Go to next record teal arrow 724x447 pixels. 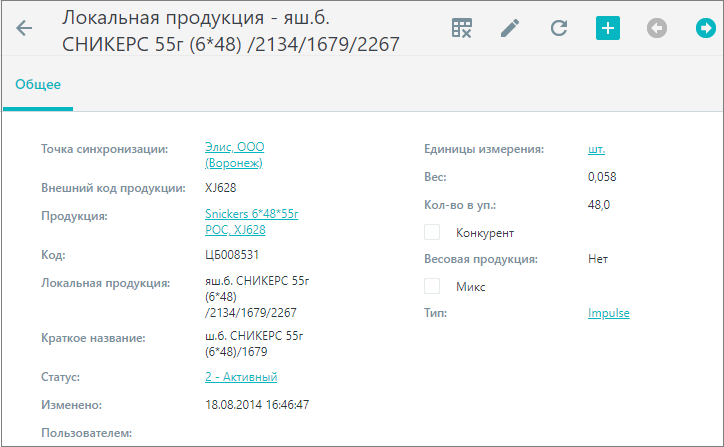pyautogui.click(x=706, y=28)
